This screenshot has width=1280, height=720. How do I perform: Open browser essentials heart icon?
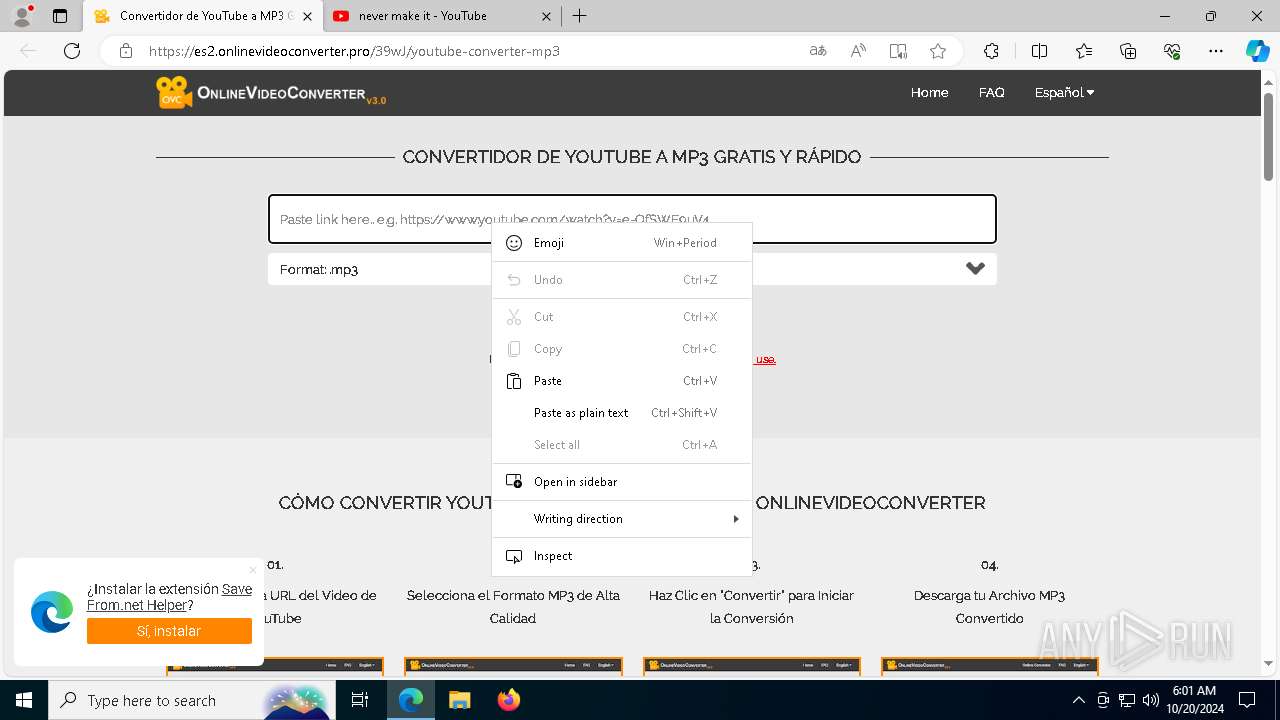pos(1172,51)
